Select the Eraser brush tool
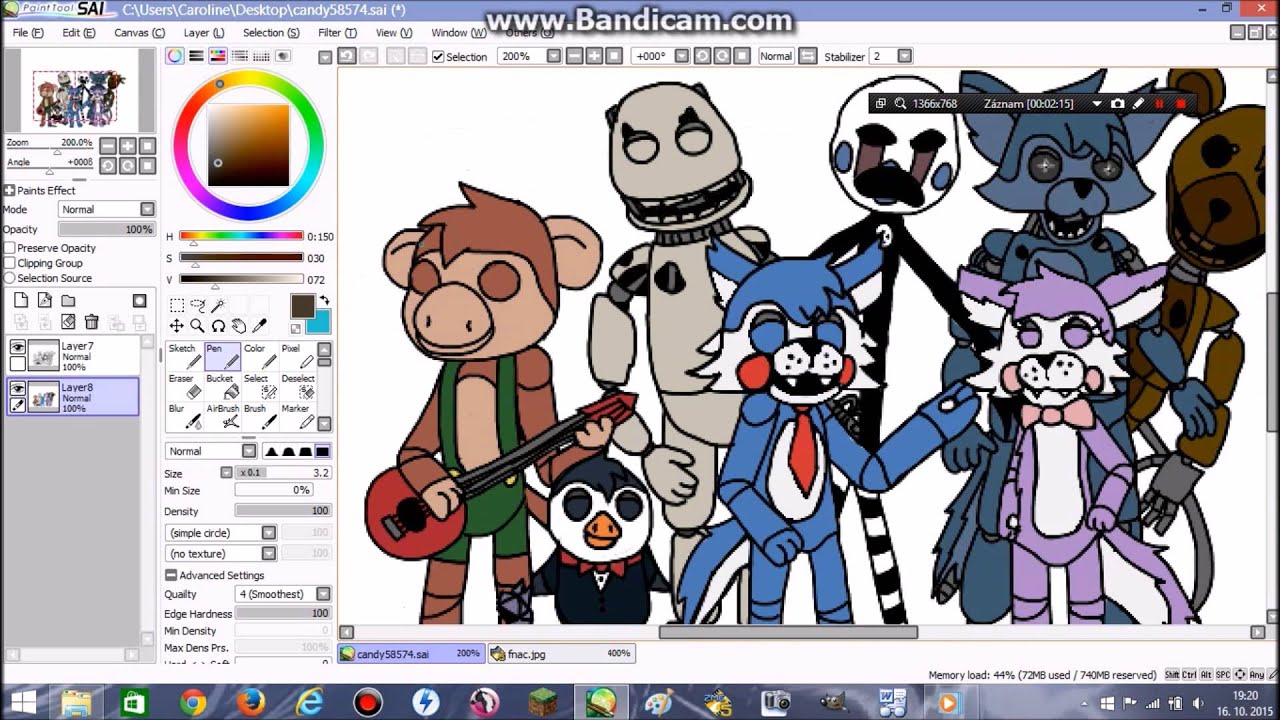Screen dimensions: 1280x720 pos(185,386)
